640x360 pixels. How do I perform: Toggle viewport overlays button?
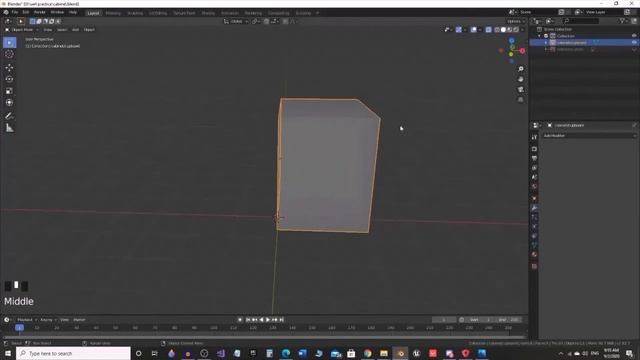pos(473,30)
